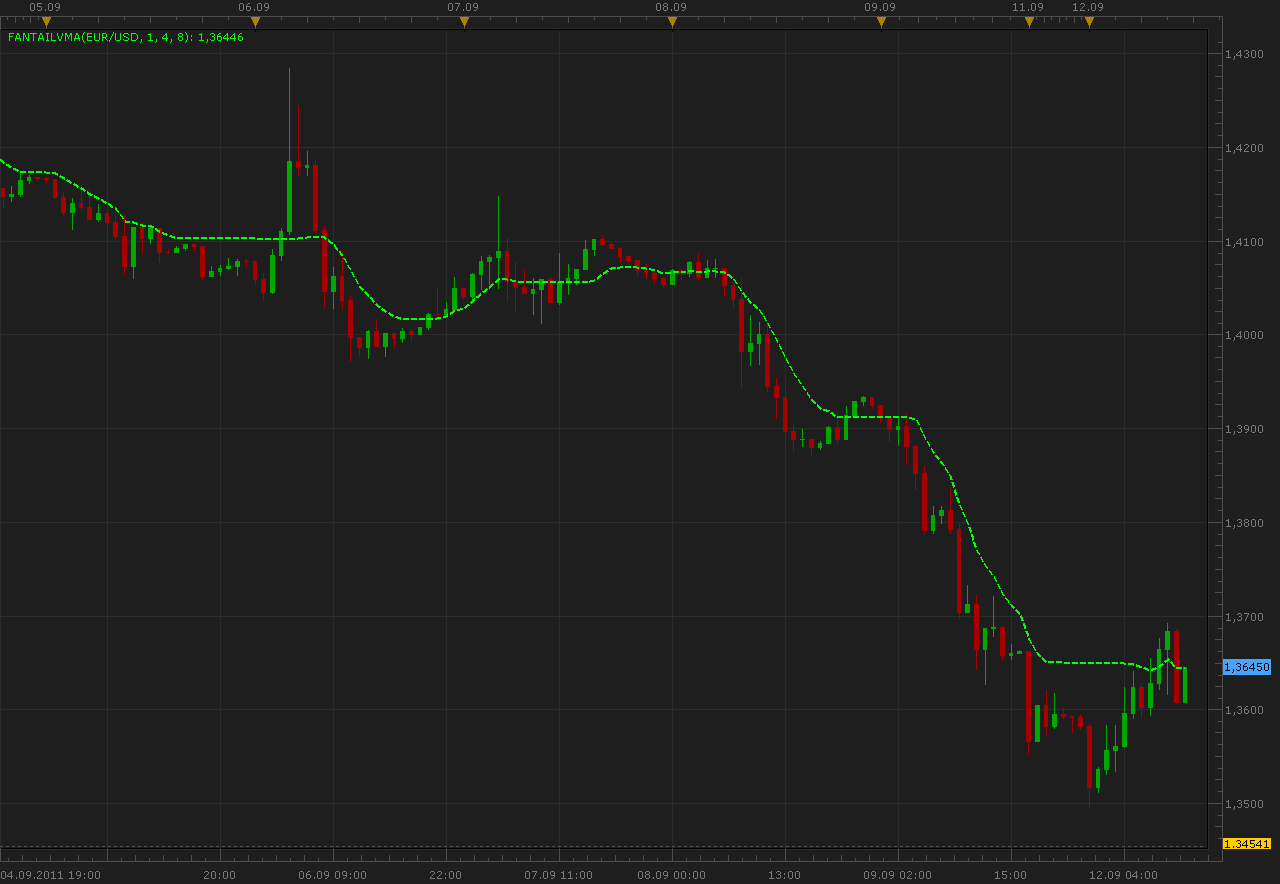Click the 08.09 00:00 time label

[671, 875]
